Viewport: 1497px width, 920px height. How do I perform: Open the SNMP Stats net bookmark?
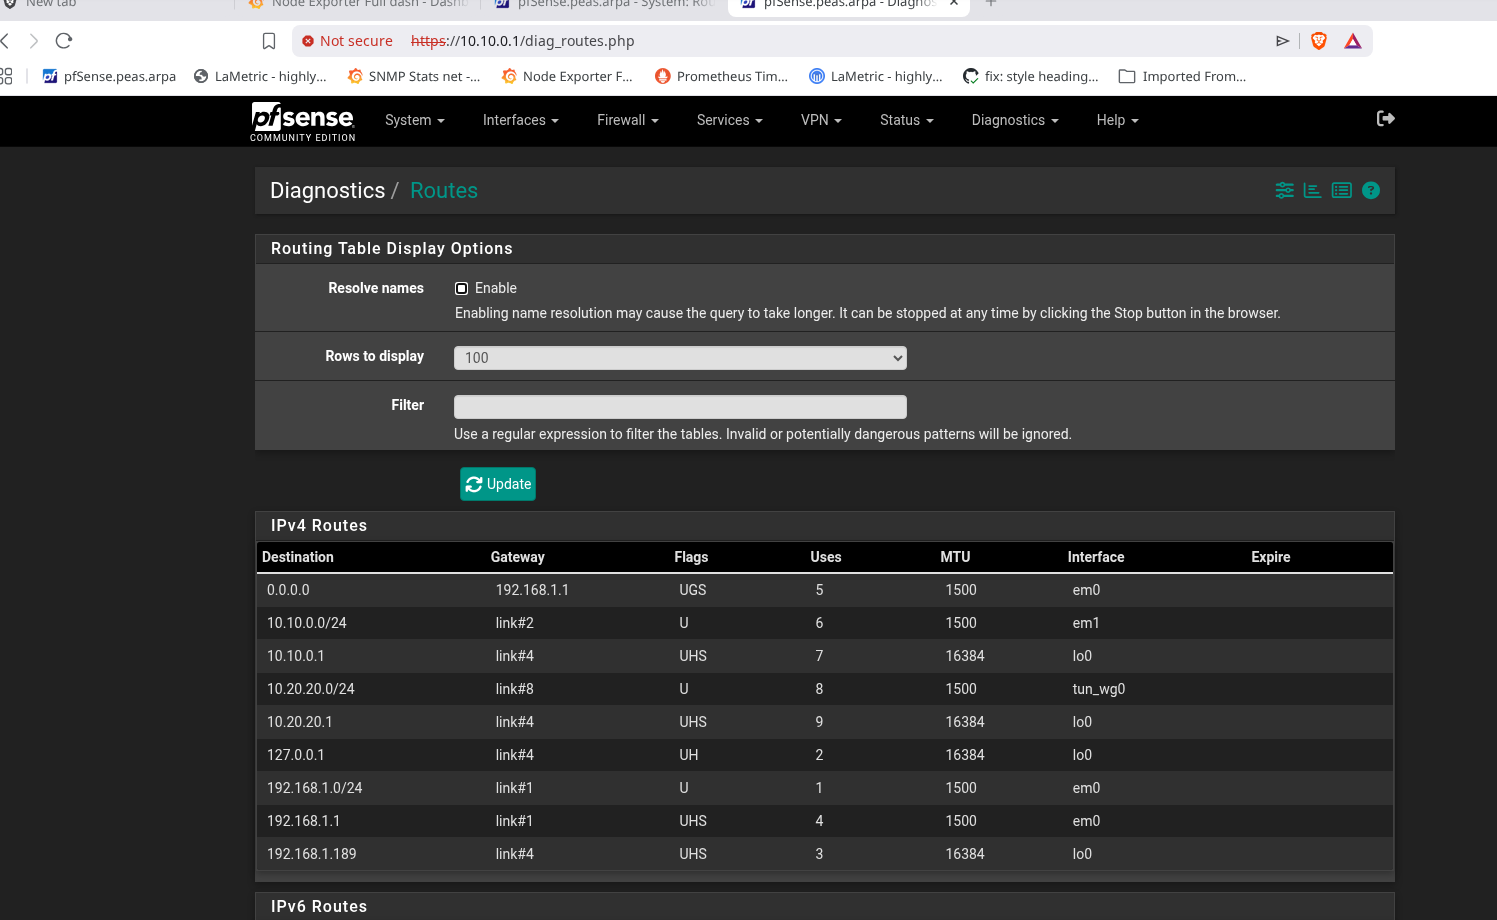(x=414, y=76)
